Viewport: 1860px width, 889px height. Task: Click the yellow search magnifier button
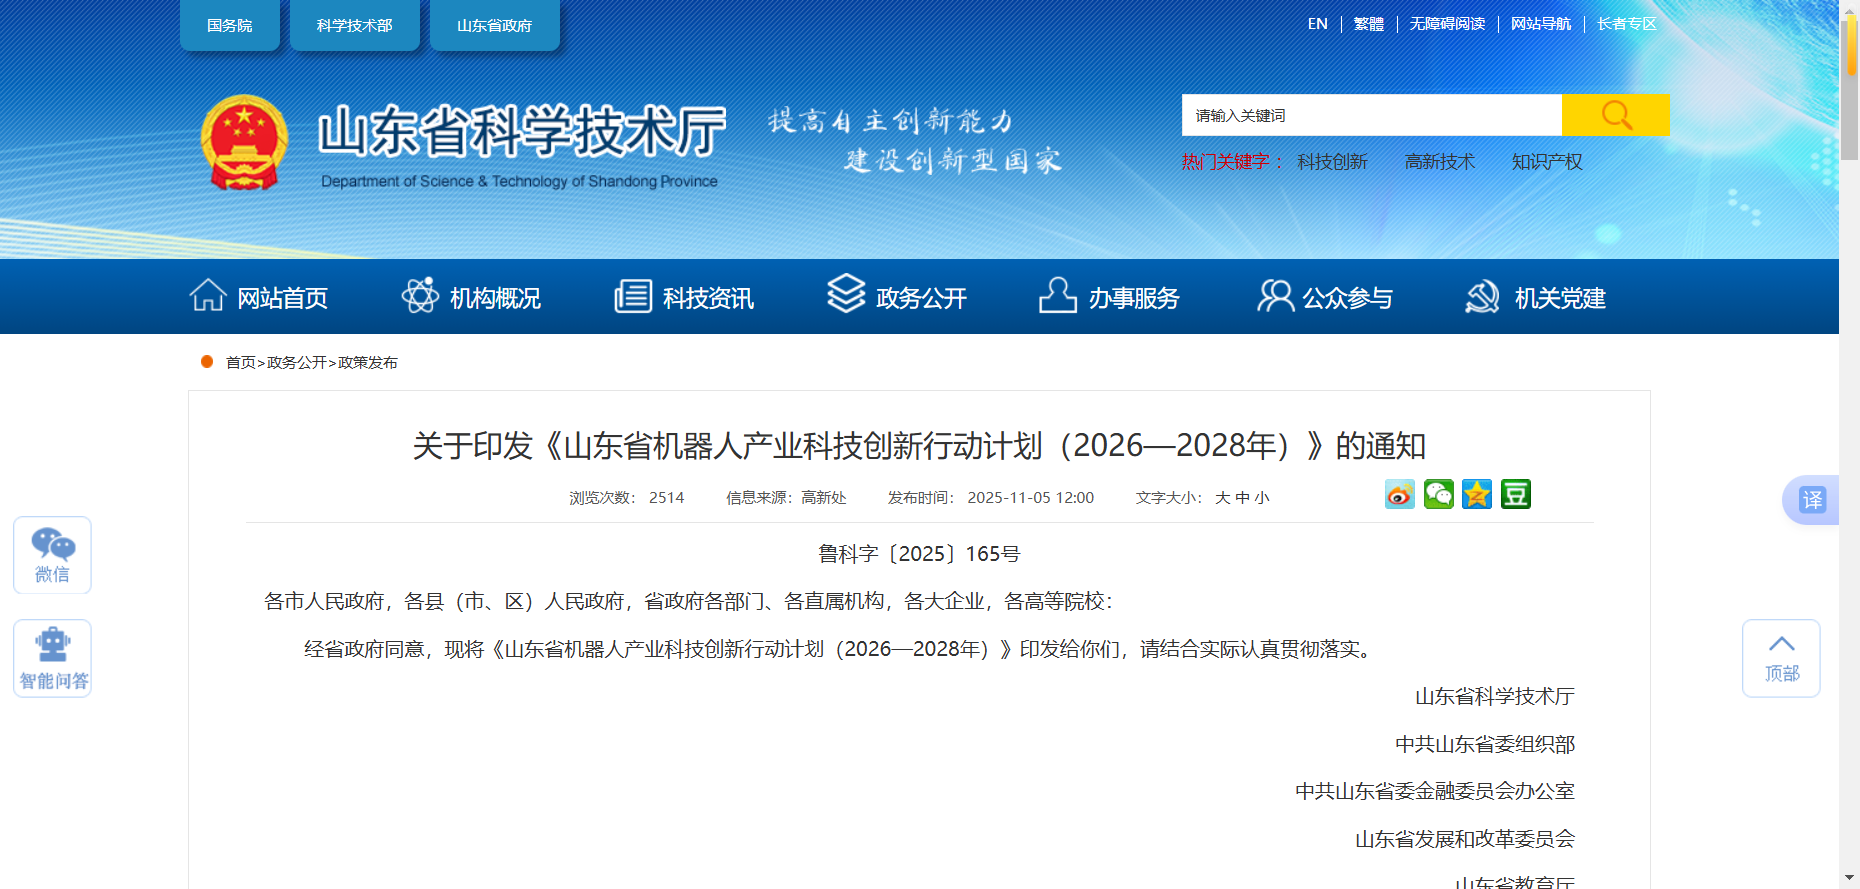(1615, 115)
